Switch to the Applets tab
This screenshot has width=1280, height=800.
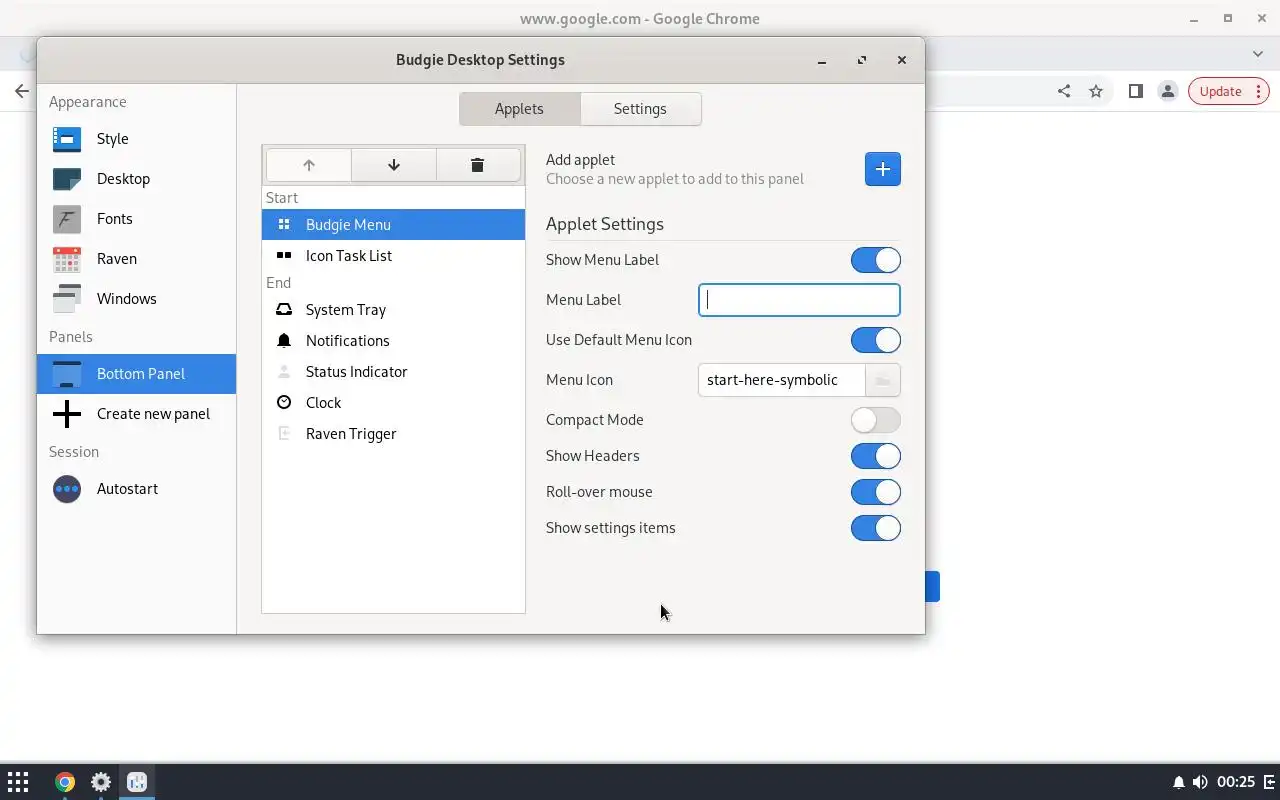(519, 109)
